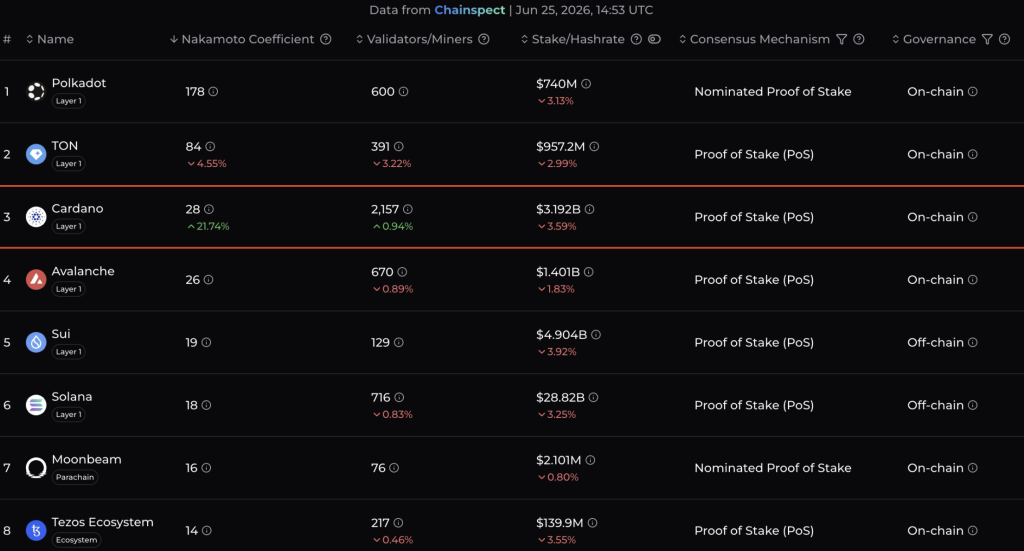Sort by Stake/Hashrate column

click(x=573, y=39)
